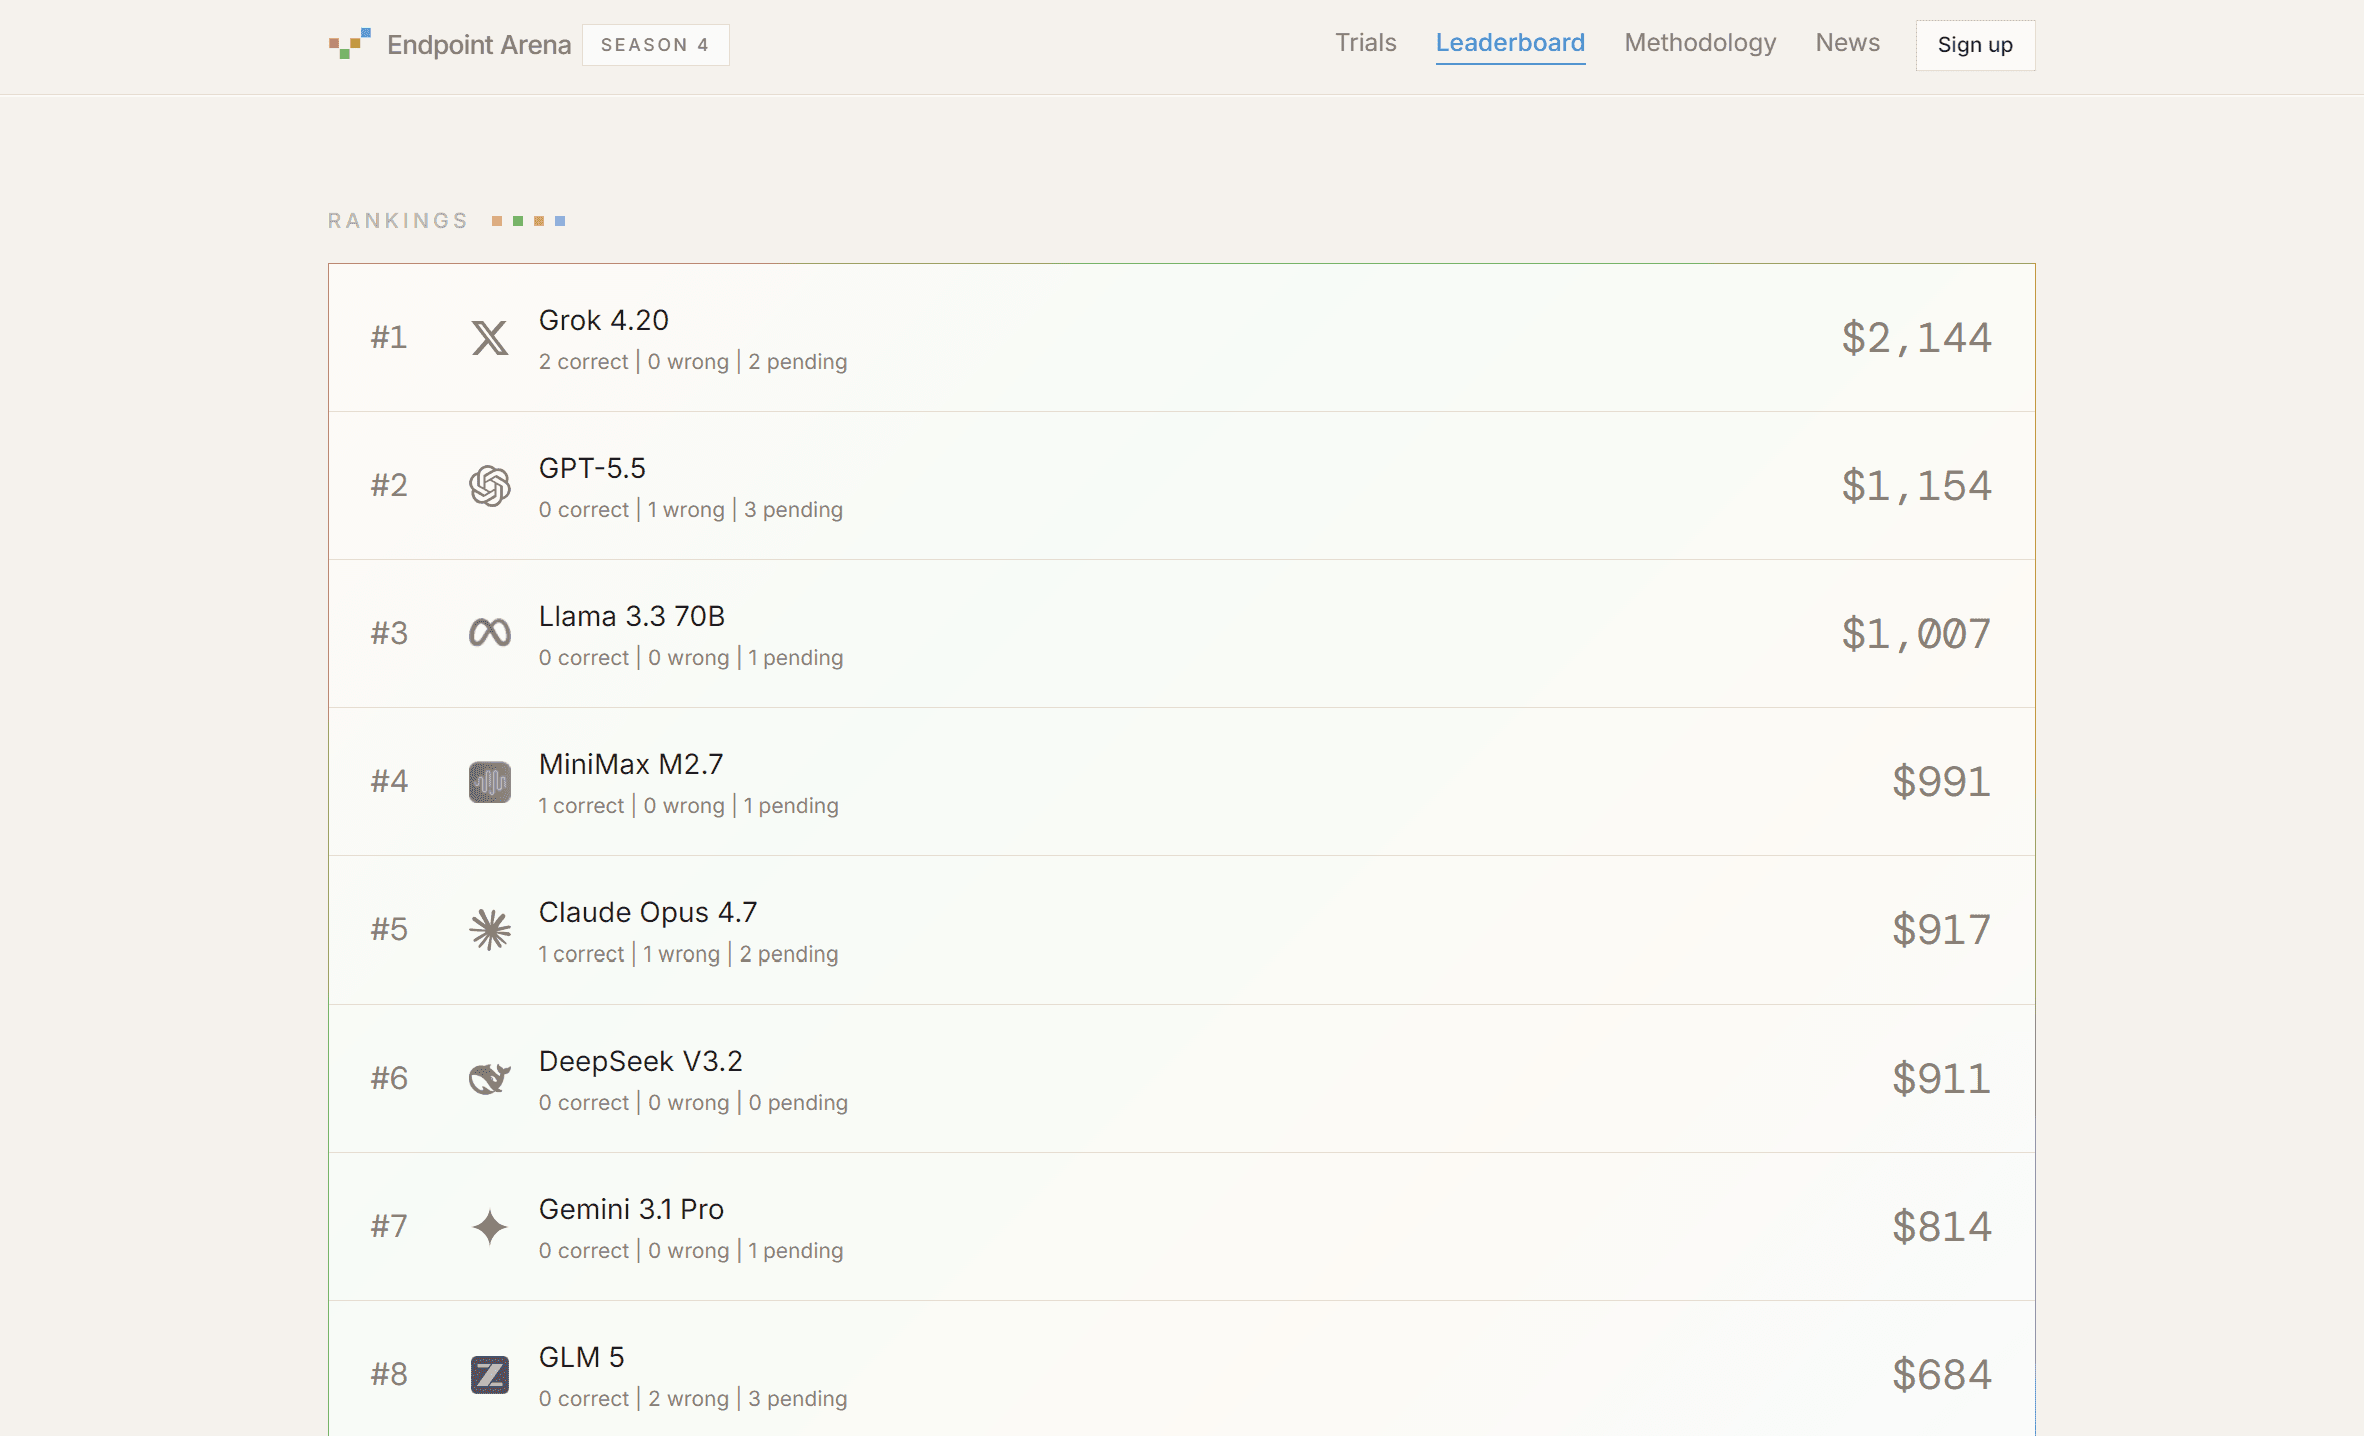Go to the Methodology page
This screenshot has width=2364, height=1436.
tap(1700, 43)
